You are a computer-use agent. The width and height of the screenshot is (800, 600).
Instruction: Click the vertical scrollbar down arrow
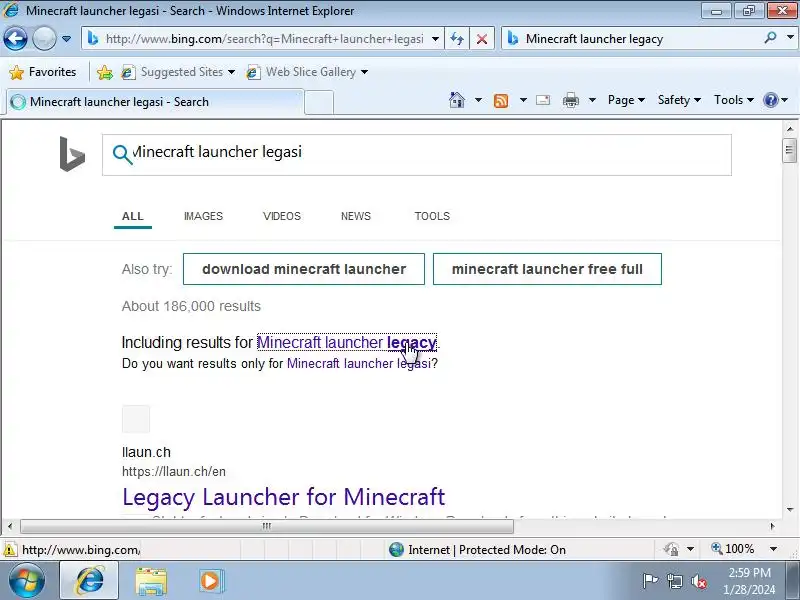pyautogui.click(x=789, y=509)
